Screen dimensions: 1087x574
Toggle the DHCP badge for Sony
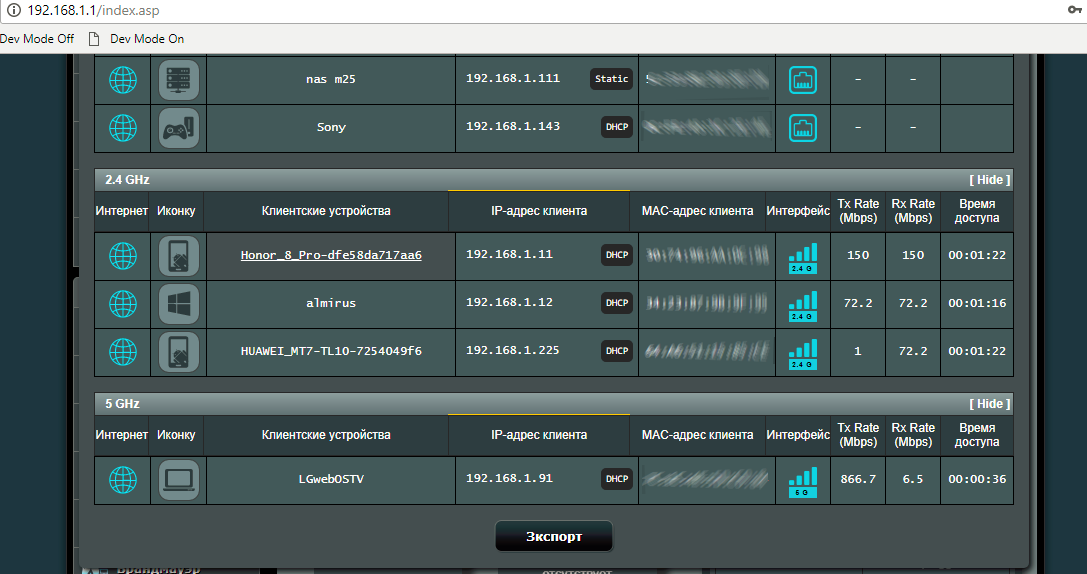pos(617,127)
